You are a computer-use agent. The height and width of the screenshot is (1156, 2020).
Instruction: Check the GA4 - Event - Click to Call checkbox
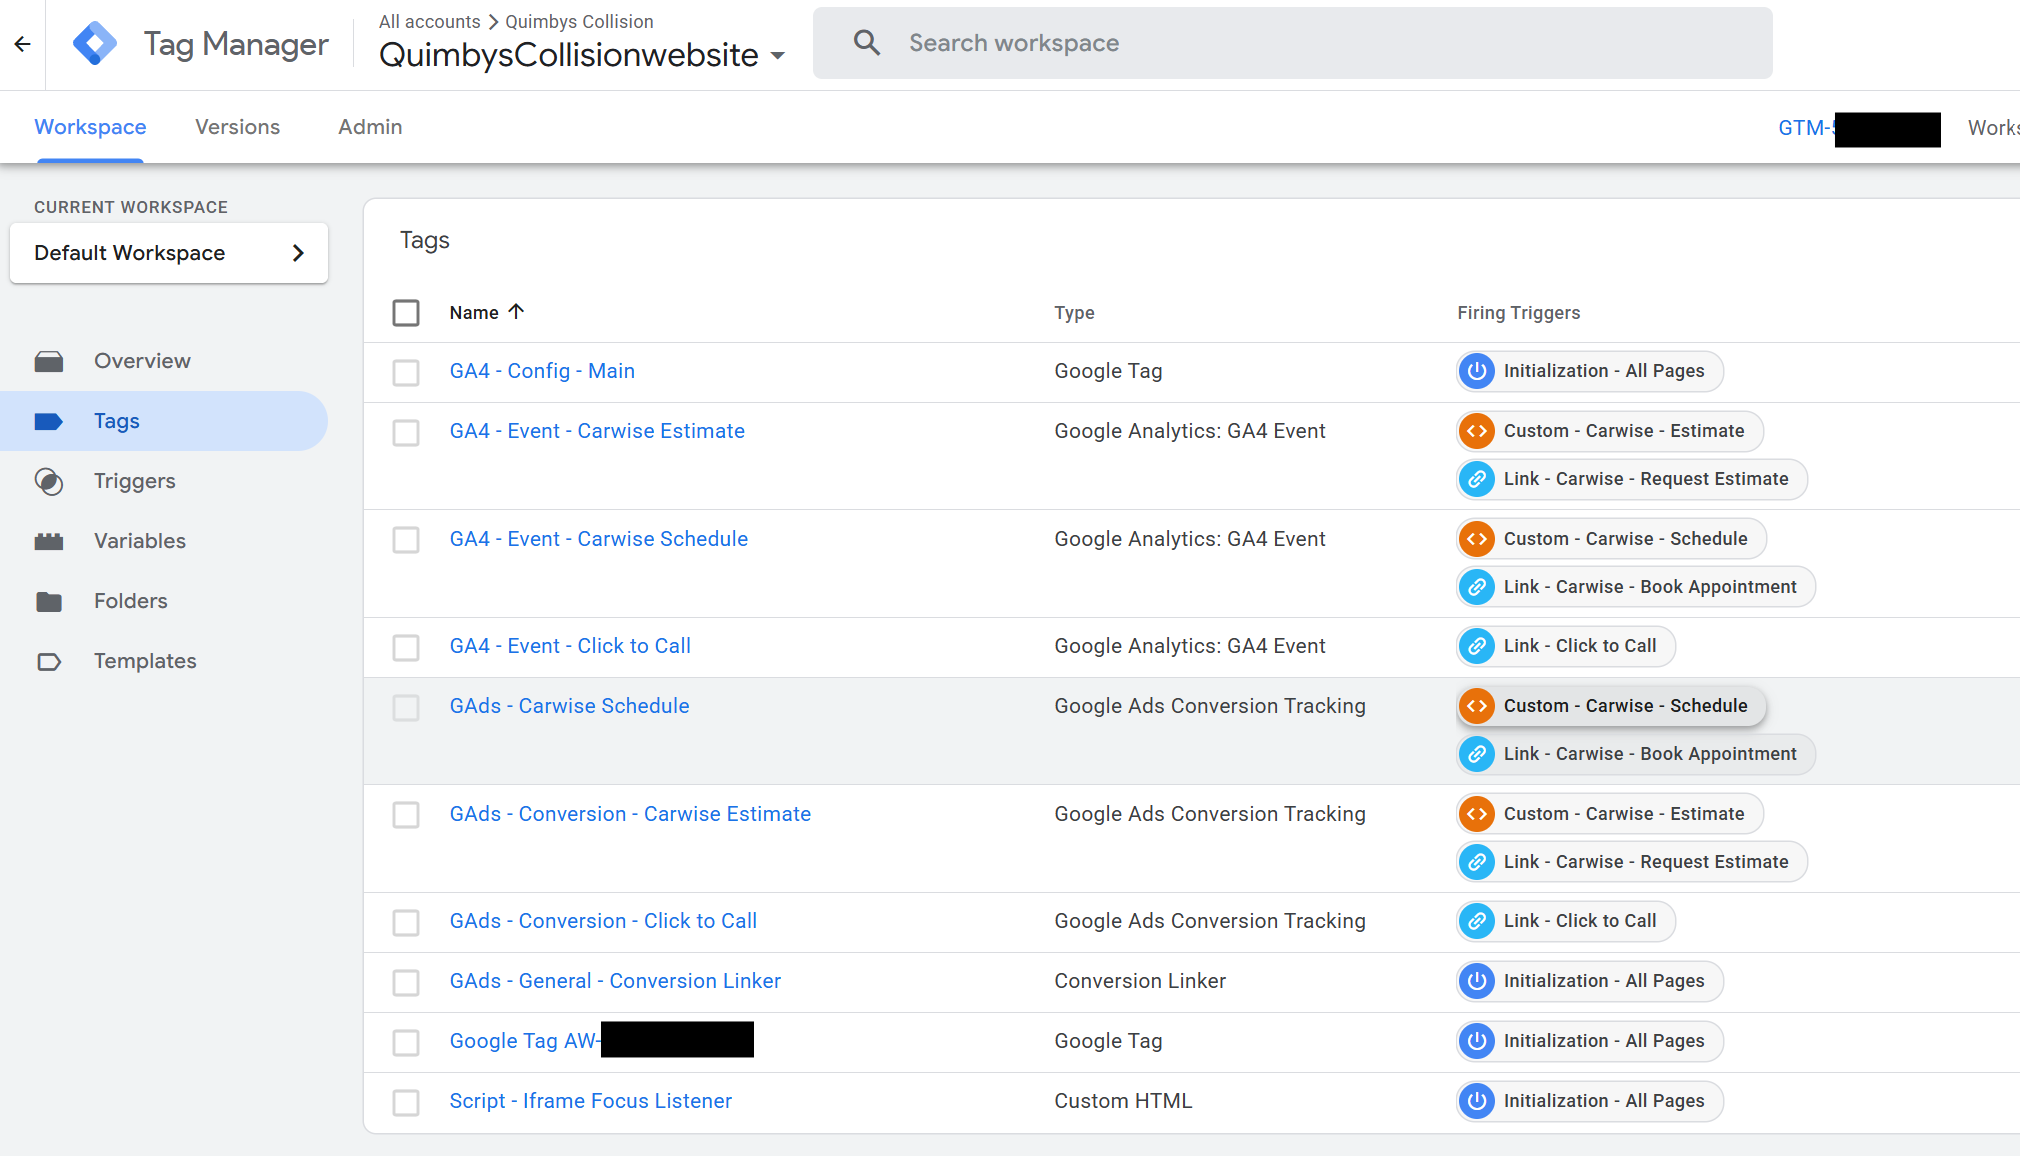tap(406, 648)
